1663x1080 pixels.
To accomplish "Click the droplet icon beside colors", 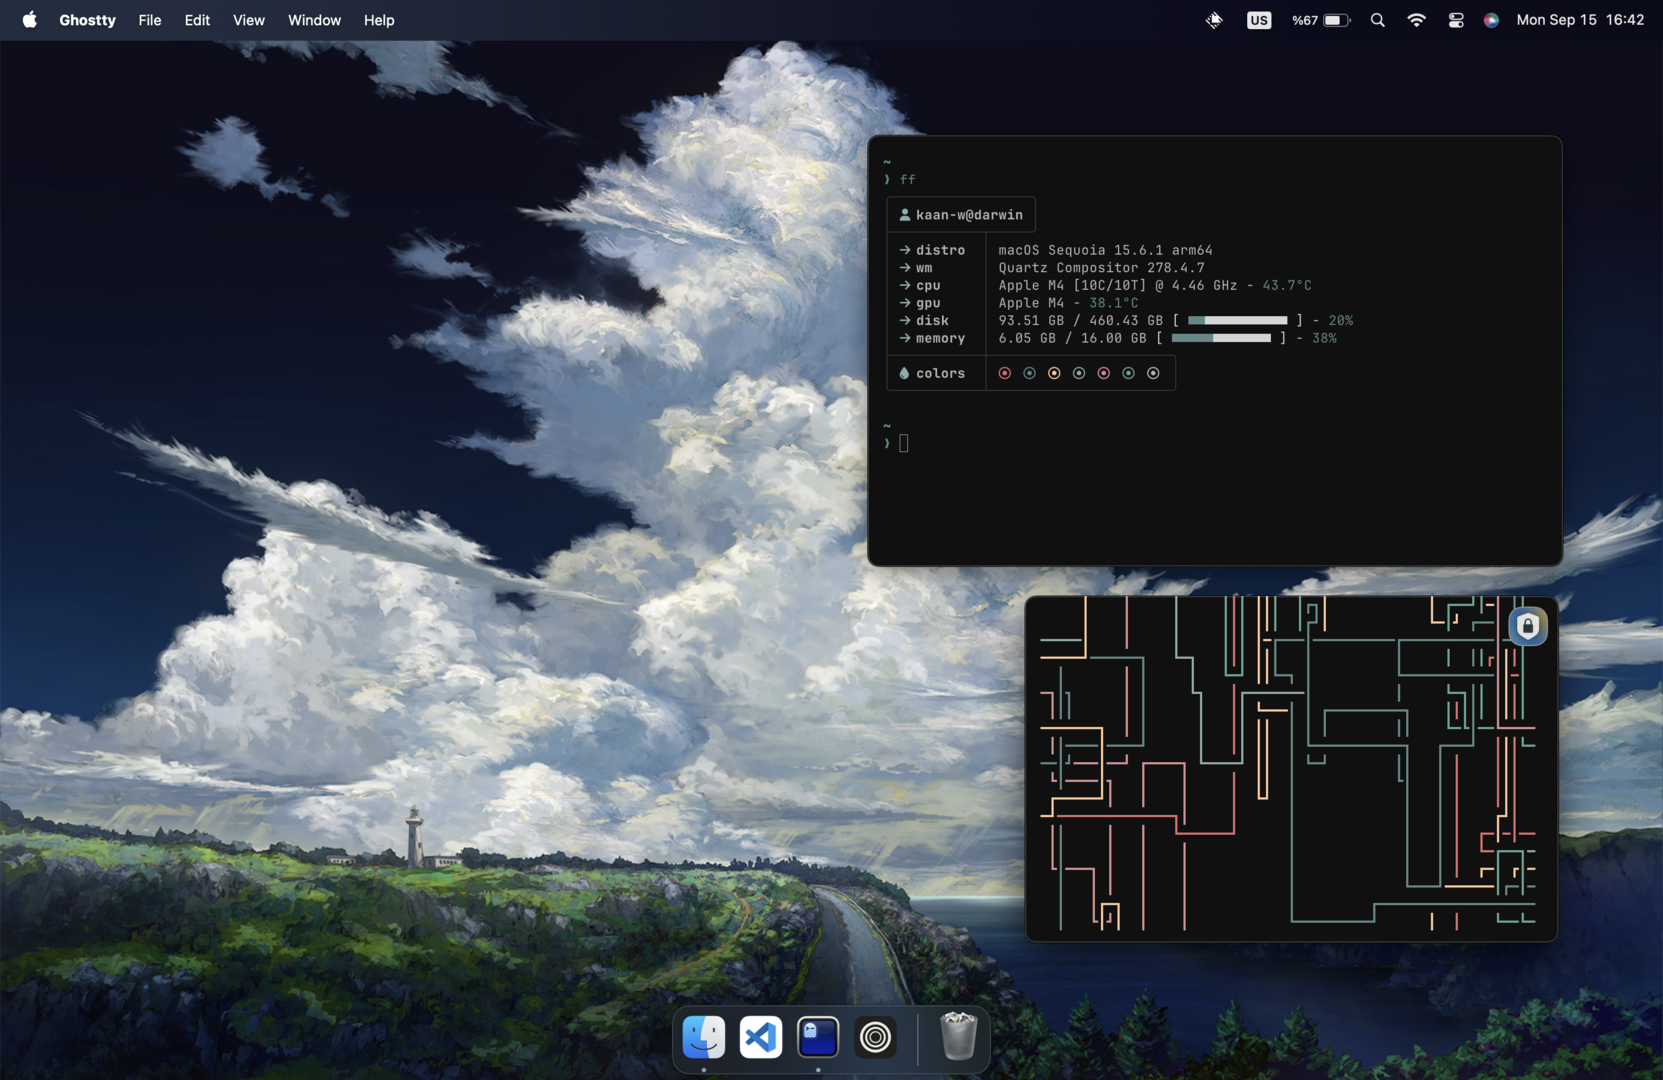I will [904, 373].
